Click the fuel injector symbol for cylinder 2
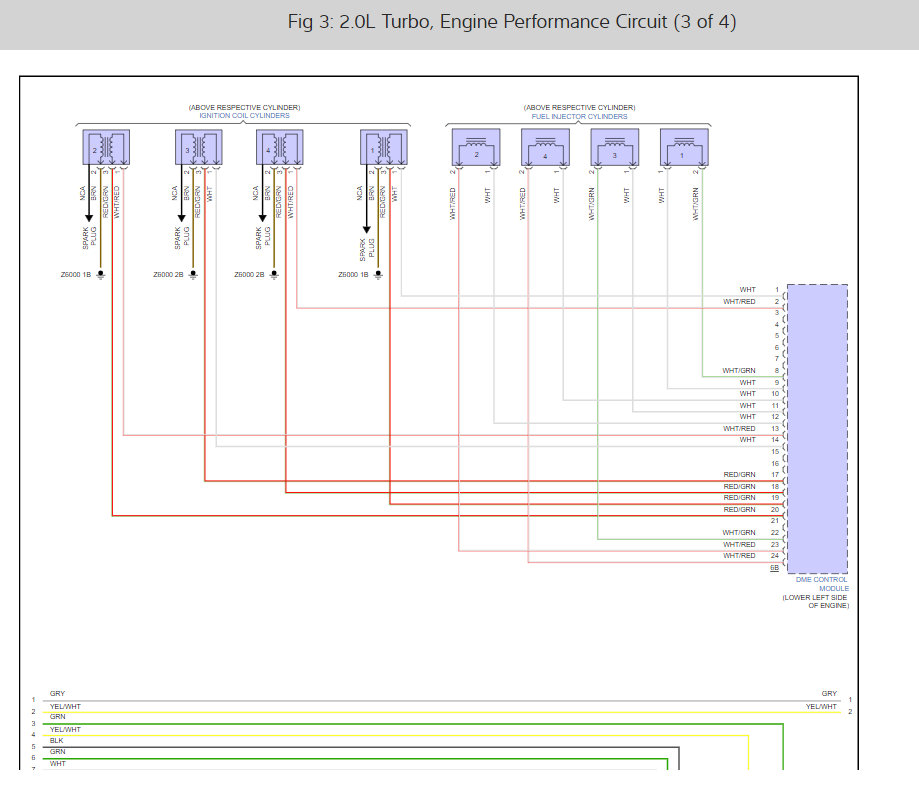The width and height of the screenshot is (919, 800). 476,147
